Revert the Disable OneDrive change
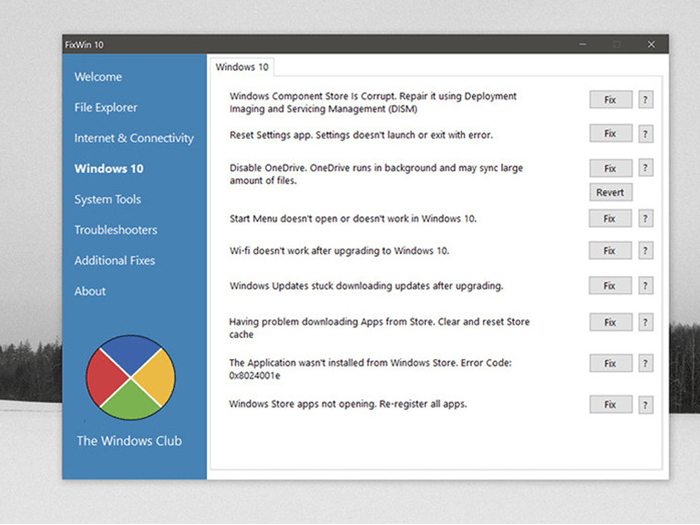 coord(611,192)
